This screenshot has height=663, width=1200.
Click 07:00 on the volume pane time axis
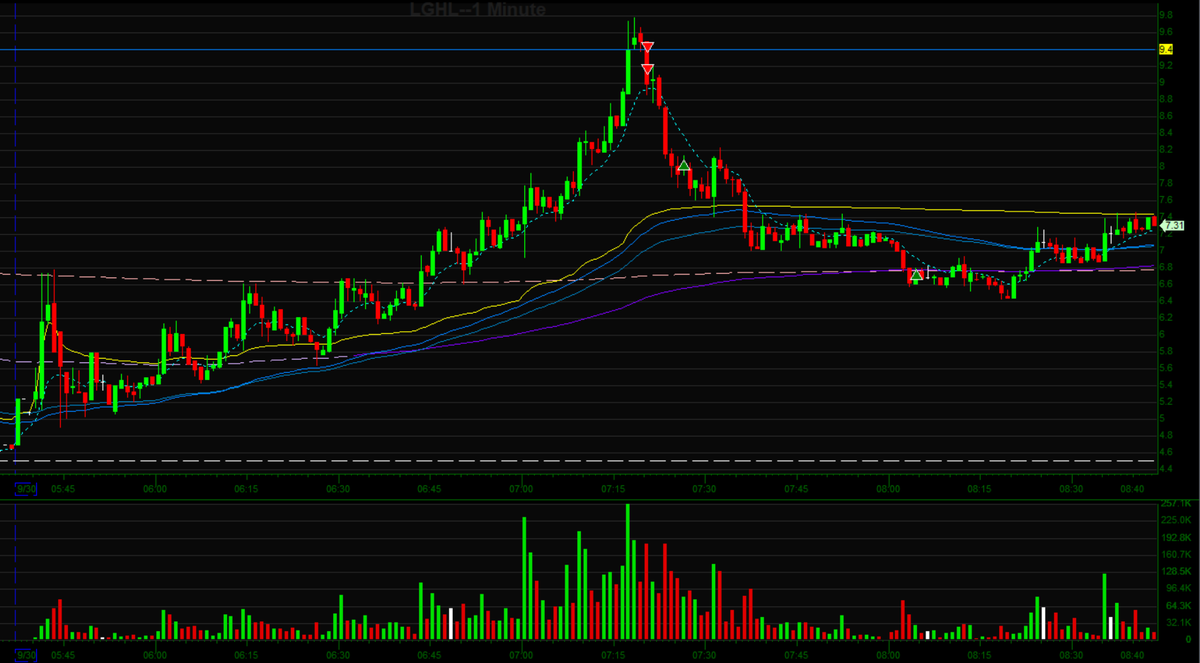coord(521,655)
